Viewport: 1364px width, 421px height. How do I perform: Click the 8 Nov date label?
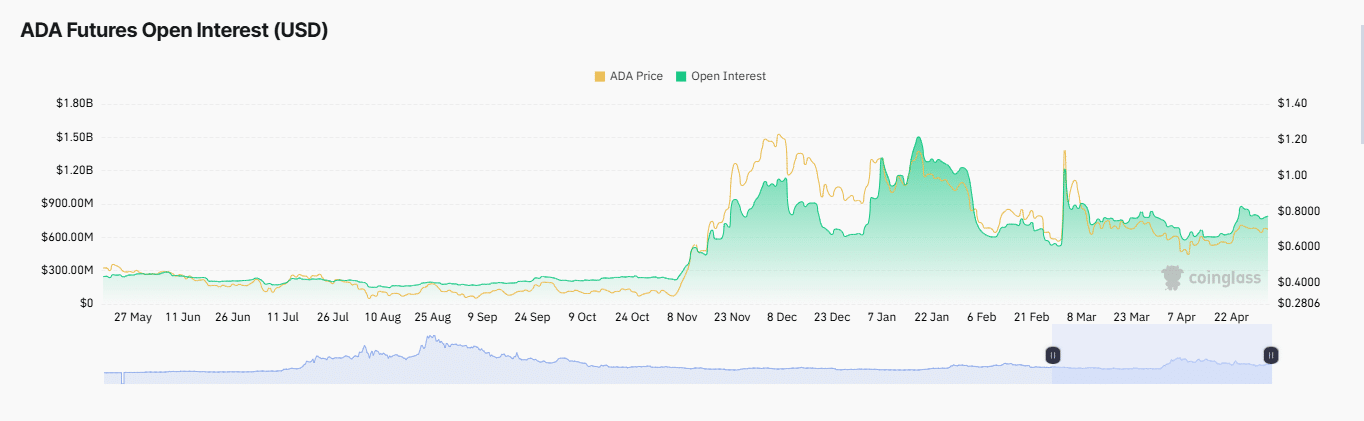click(x=681, y=317)
